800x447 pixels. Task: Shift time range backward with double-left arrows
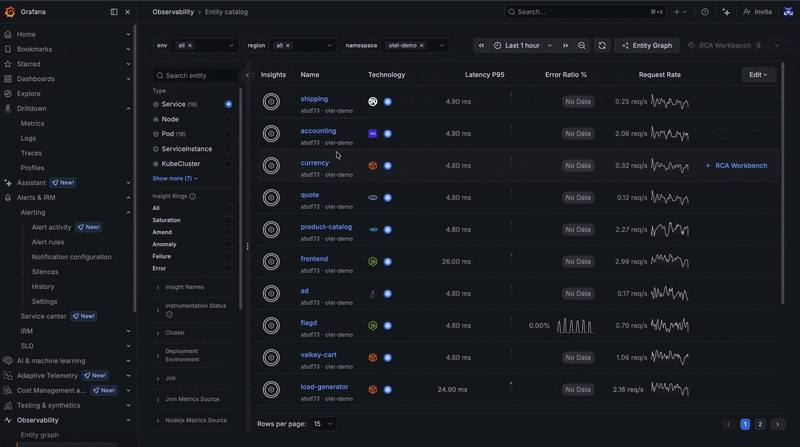click(x=481, y=45)
